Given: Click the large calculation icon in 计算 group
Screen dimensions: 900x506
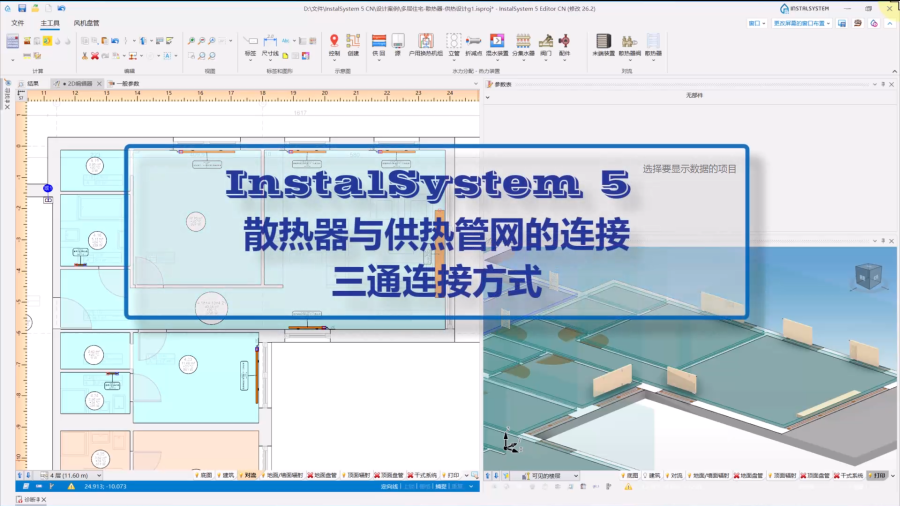Looking at the screenshot, I should click(x=13, y=41).
